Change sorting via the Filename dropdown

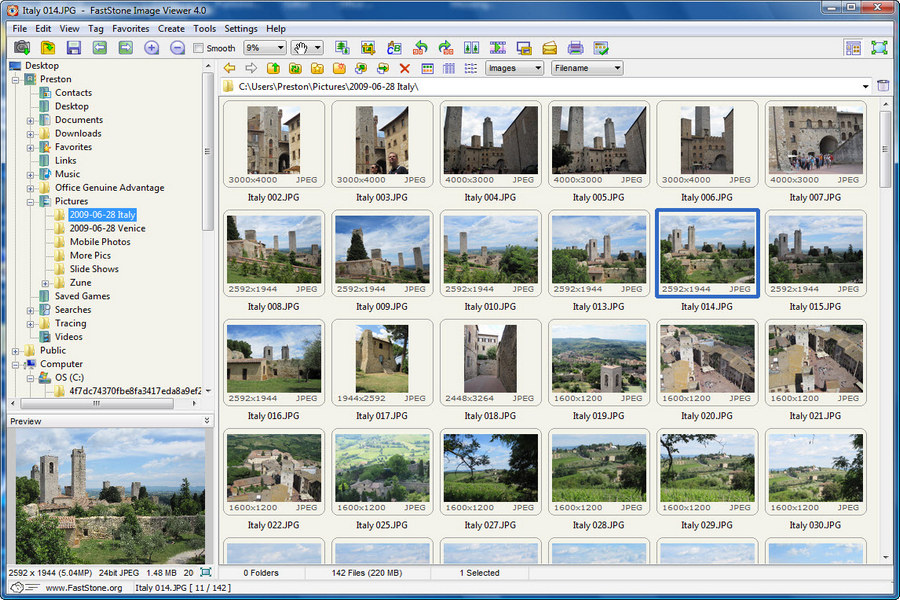pyautogui.click(x=614, y=68)
